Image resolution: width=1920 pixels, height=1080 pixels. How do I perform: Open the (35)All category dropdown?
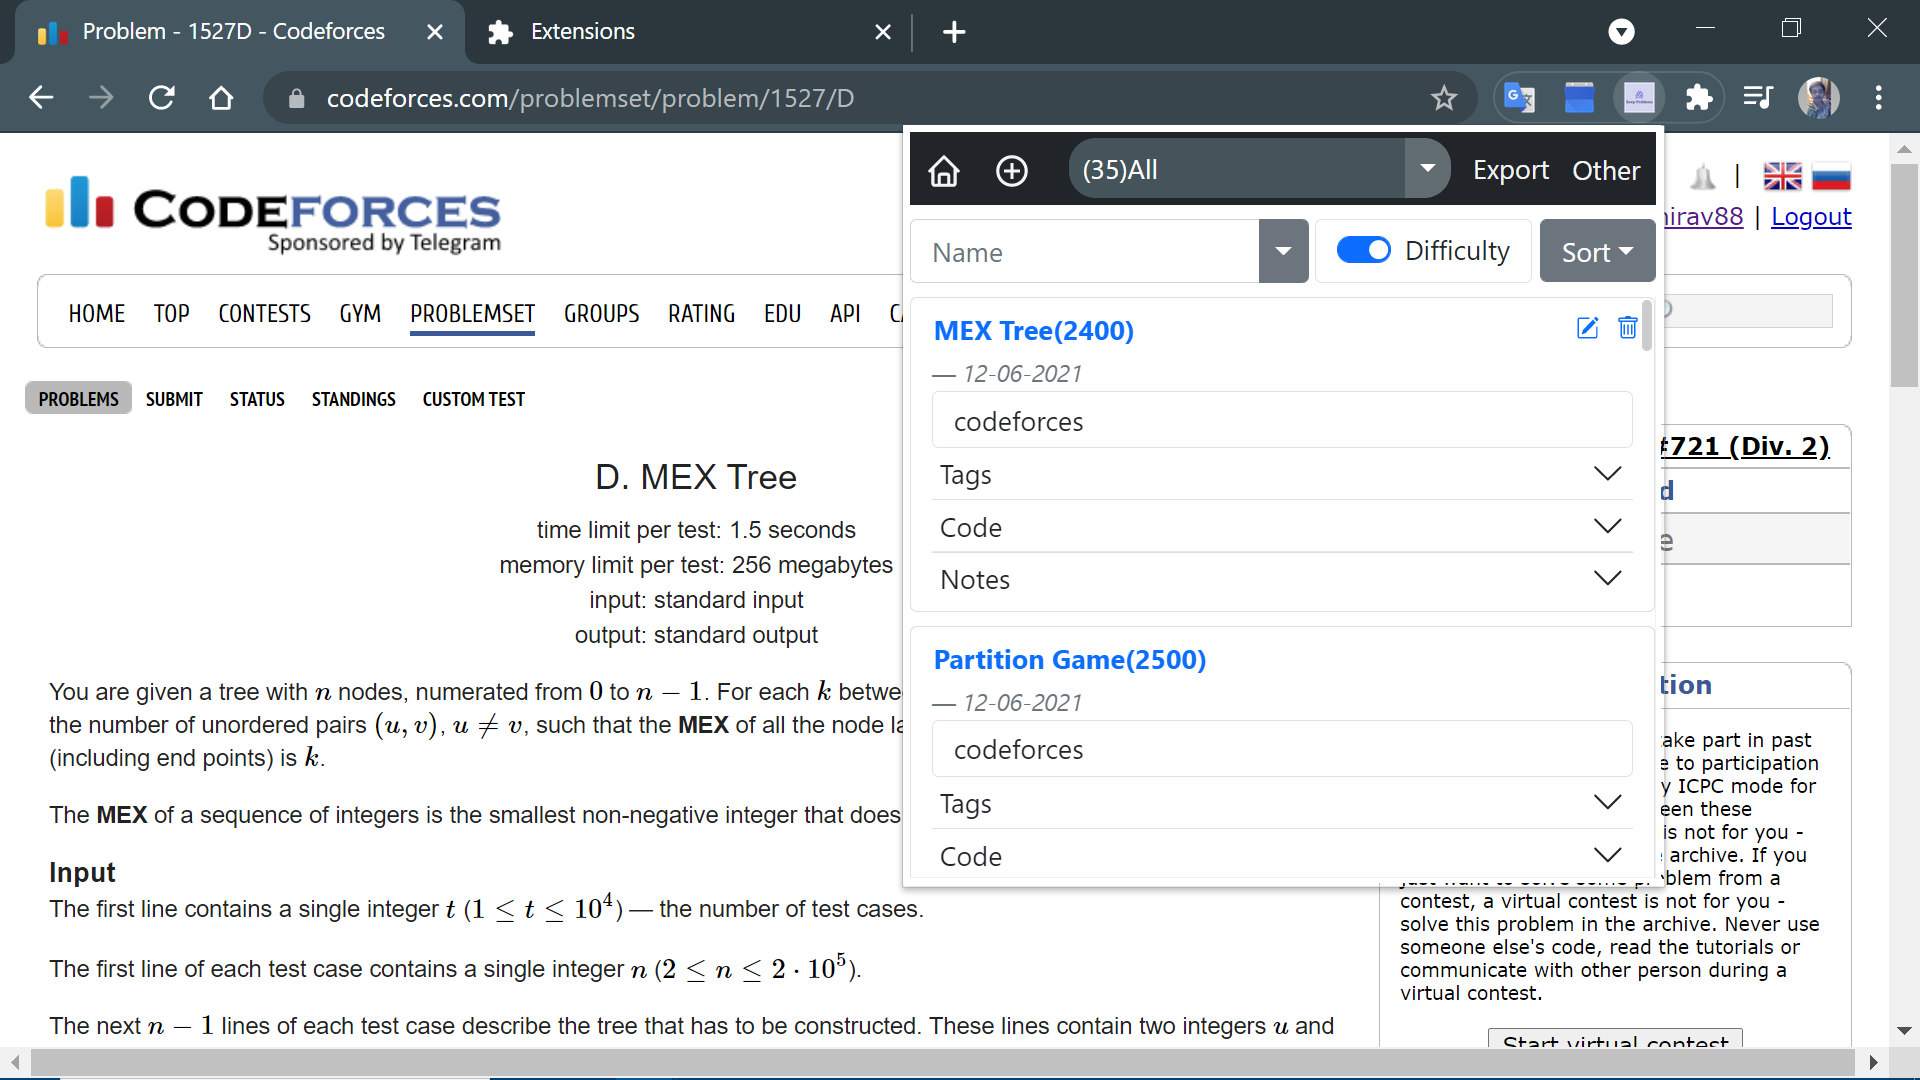tap(1427, 169)
